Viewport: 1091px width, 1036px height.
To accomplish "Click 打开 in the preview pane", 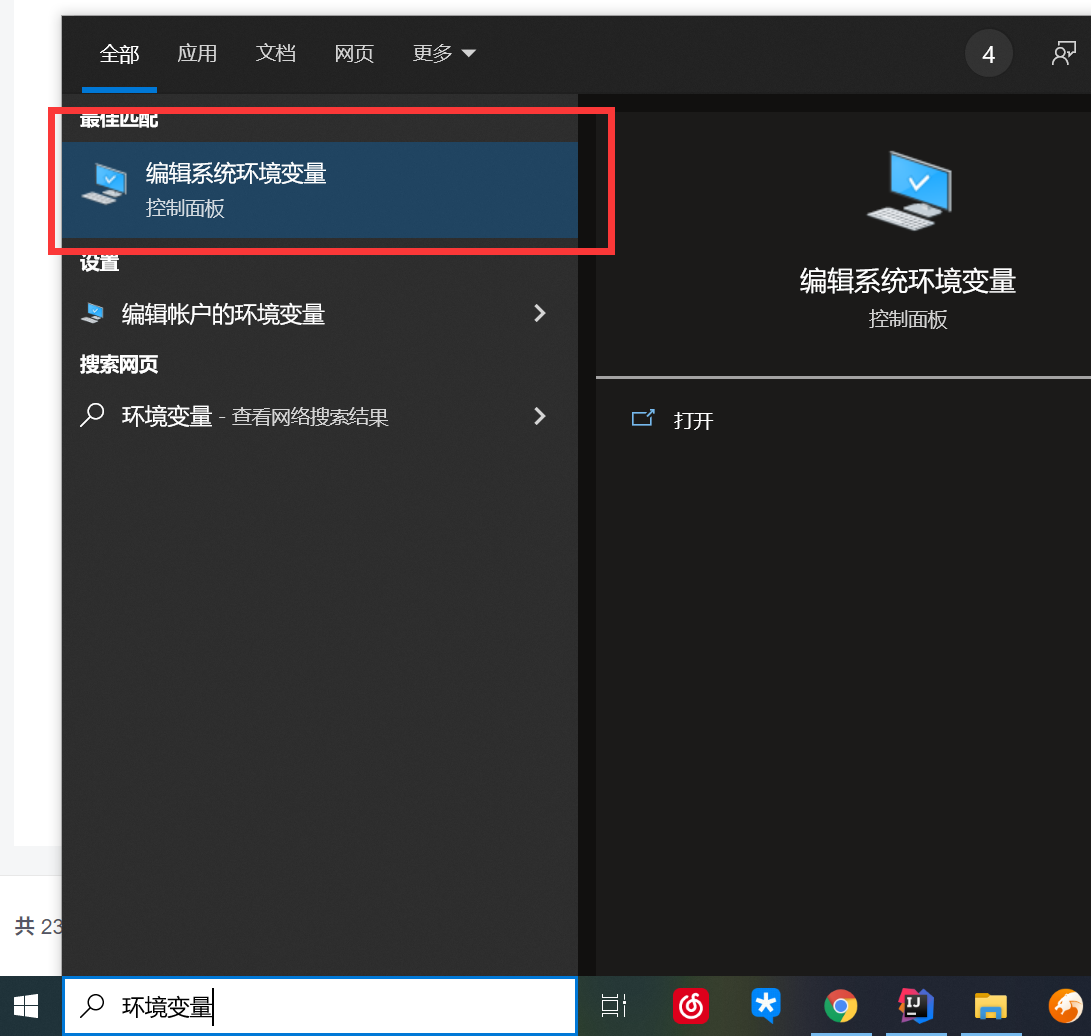I will (x=693, y=420).
